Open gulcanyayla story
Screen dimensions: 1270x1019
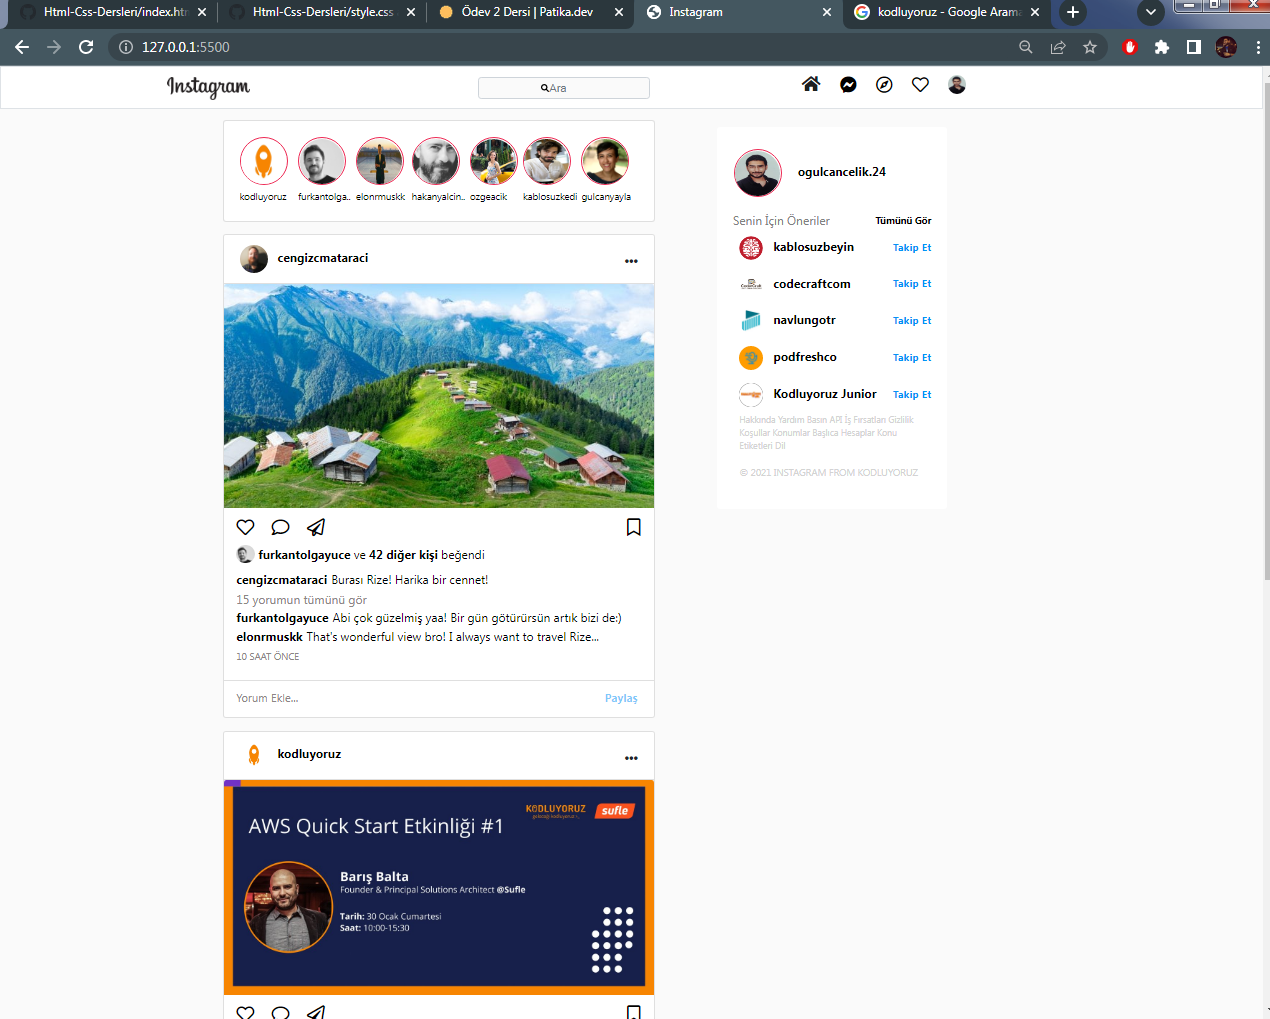(x=605, y=162)
